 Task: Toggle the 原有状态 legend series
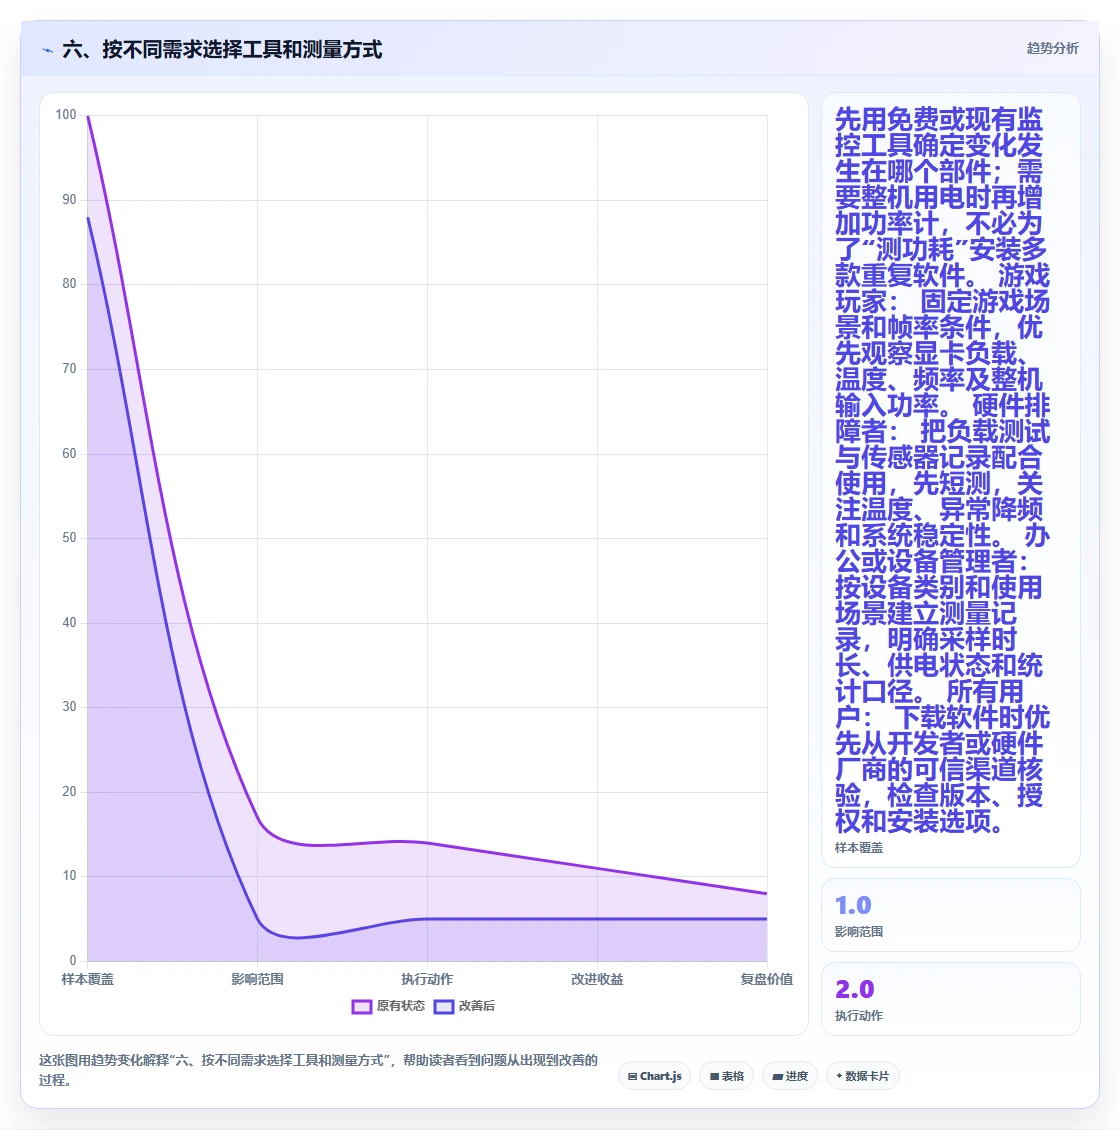[388, 1006]
